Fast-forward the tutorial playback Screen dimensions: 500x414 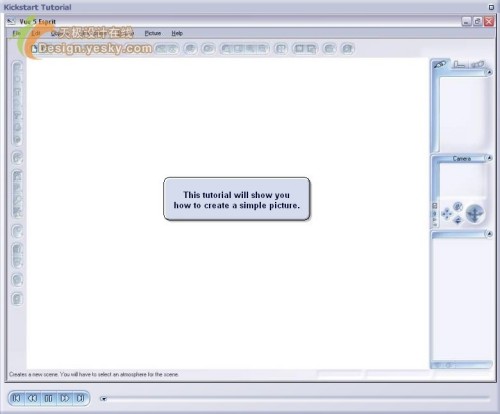[65, 398]
